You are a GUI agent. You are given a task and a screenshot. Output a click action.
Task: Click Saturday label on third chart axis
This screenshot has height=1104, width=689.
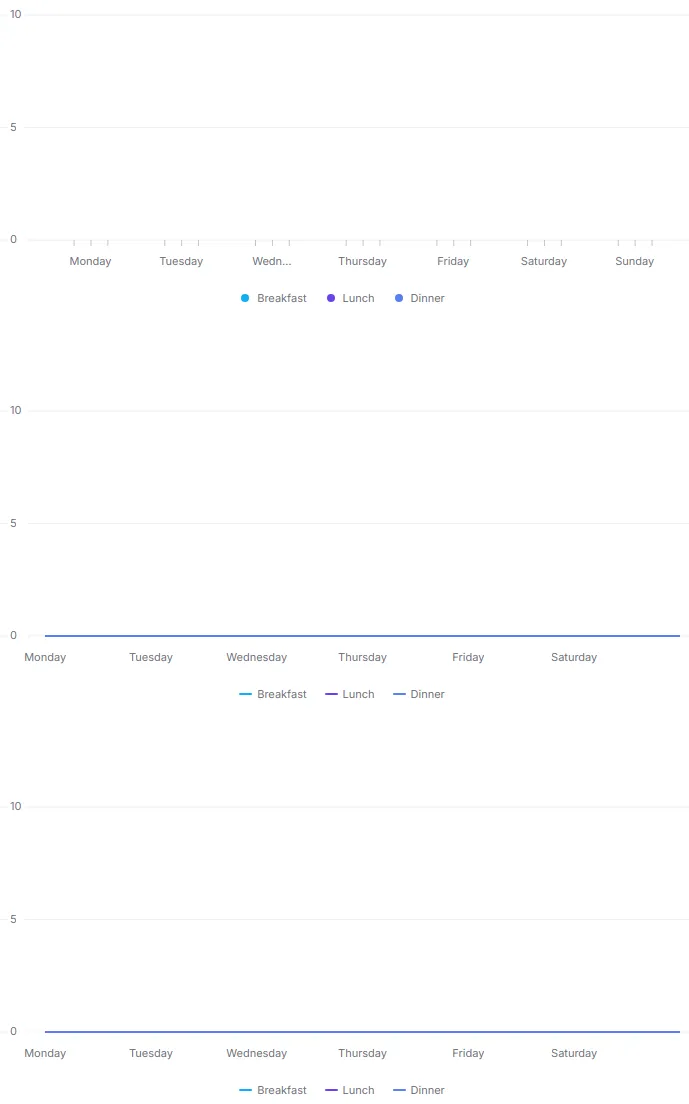574,1053
